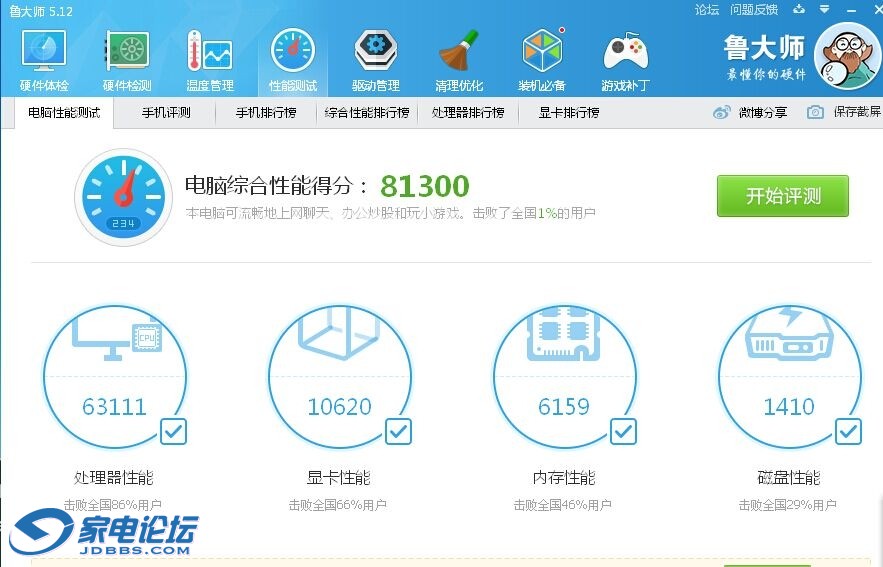Switch to 电脑性能测试 tab
The width and height of the screenshot is (883, 567).
pos(64,113)
